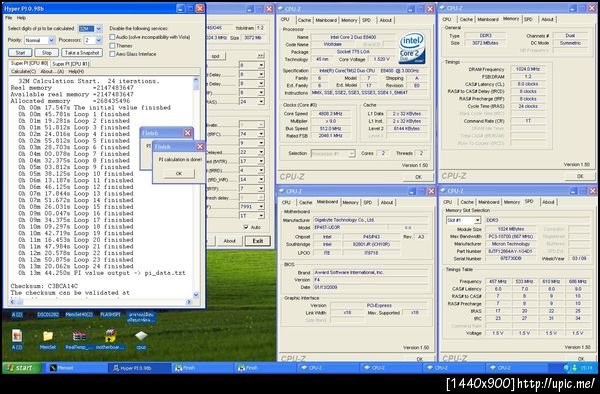Open About tab in the Mainboard CPU-Z window
This screenshot has height=394, width=600.
tap(386, 202)
